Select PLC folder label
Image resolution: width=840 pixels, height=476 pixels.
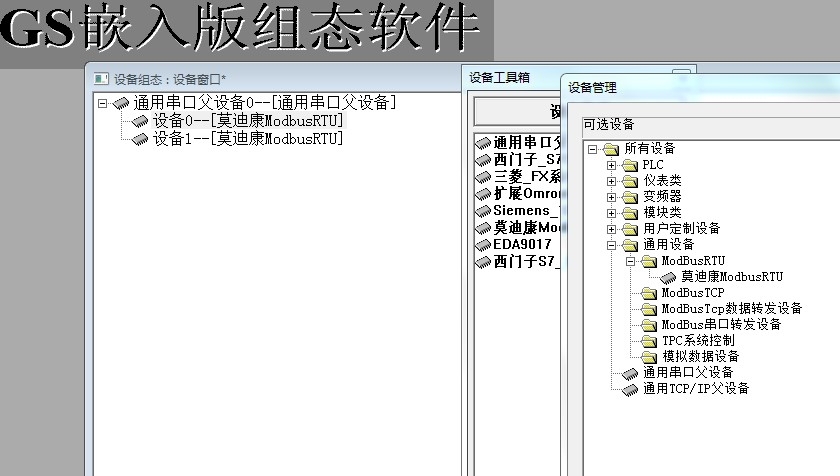[x=653, y=164]
